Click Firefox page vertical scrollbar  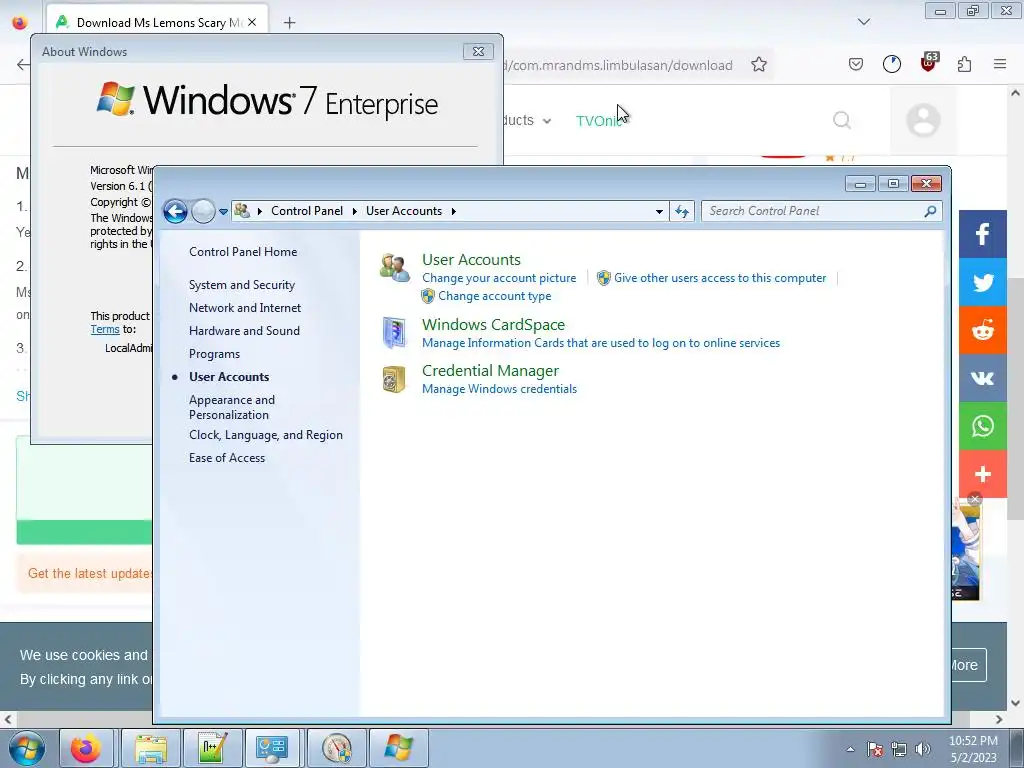pyautogui.click(x=1015, y=398)
